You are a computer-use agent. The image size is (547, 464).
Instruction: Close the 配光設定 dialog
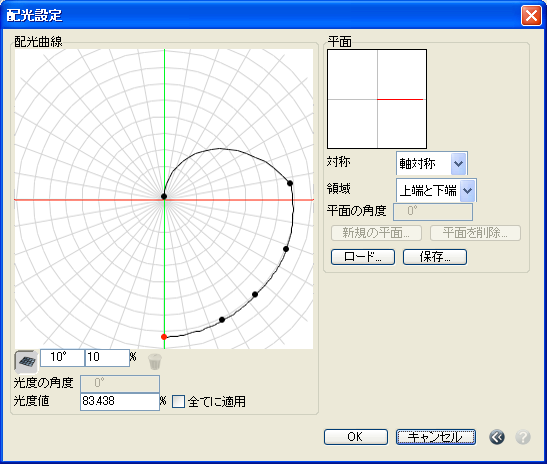531,16
